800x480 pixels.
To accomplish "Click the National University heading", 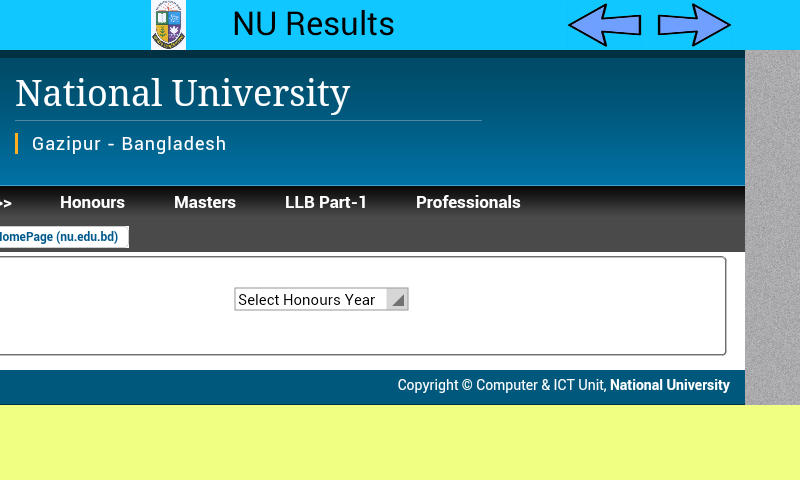I will (183, 93).
